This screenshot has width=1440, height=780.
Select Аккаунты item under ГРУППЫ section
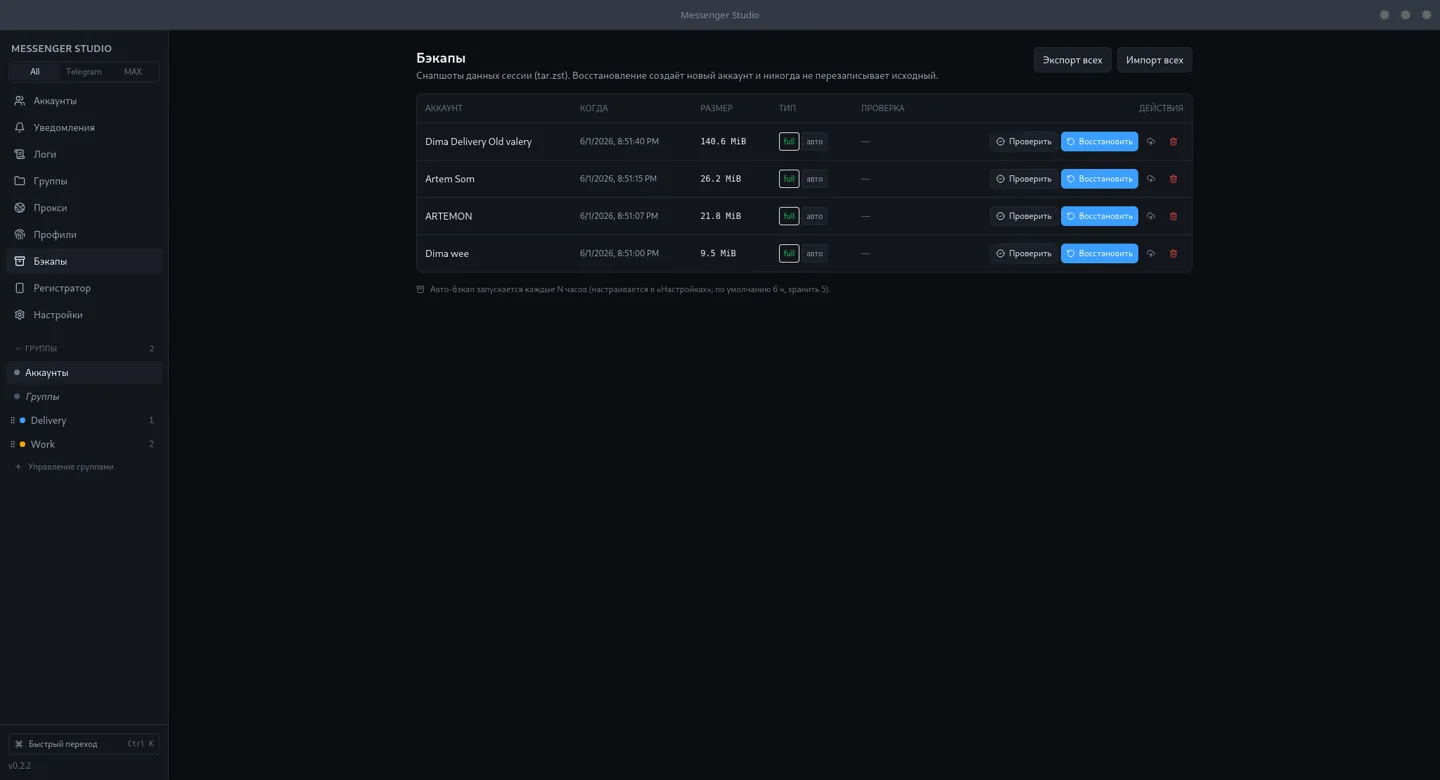84,373
